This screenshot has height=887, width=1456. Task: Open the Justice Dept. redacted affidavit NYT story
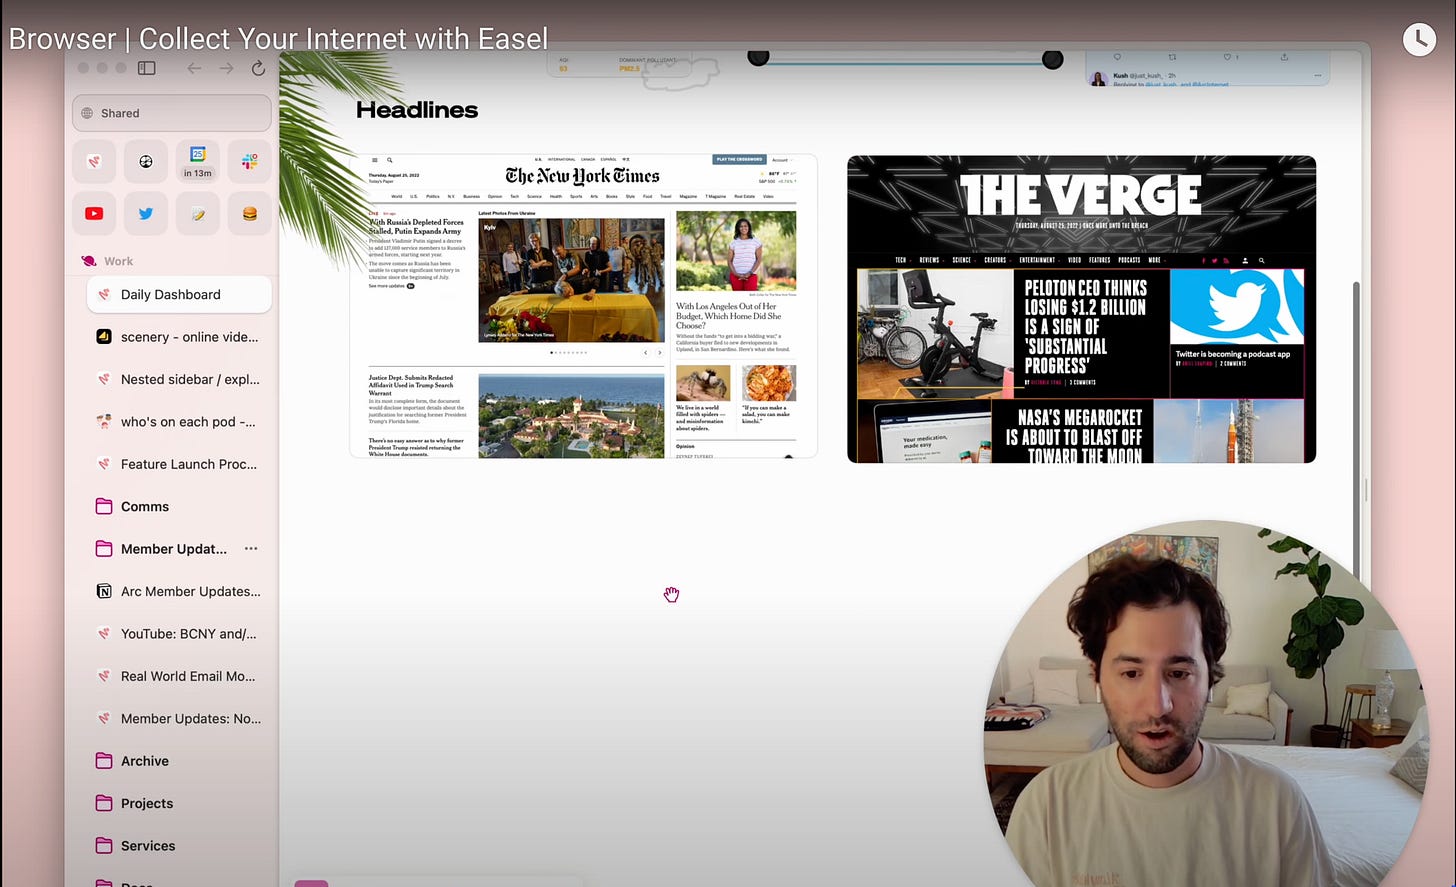coord(411,385)
